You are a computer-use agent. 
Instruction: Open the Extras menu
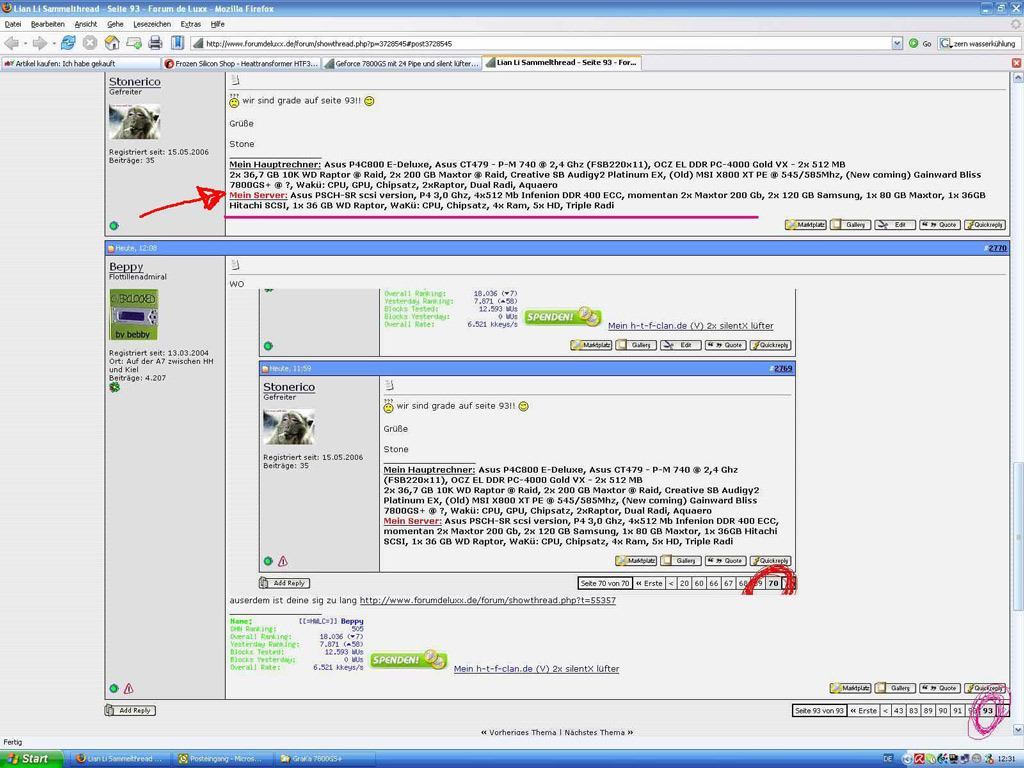pyautogui.click(x=191, y=24)
